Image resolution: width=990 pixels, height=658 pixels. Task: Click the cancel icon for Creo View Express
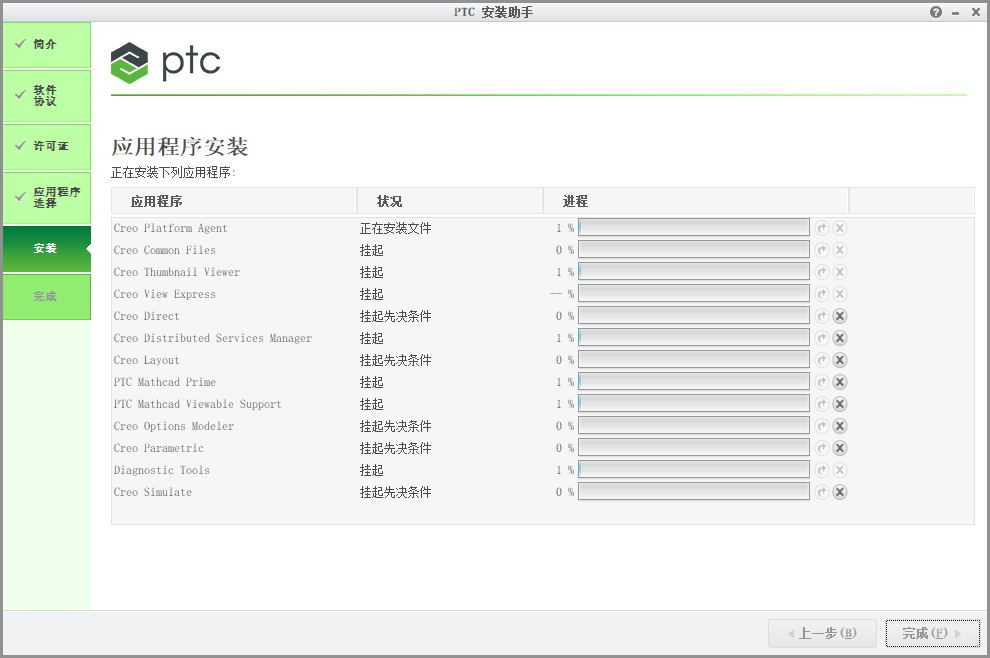840,294
